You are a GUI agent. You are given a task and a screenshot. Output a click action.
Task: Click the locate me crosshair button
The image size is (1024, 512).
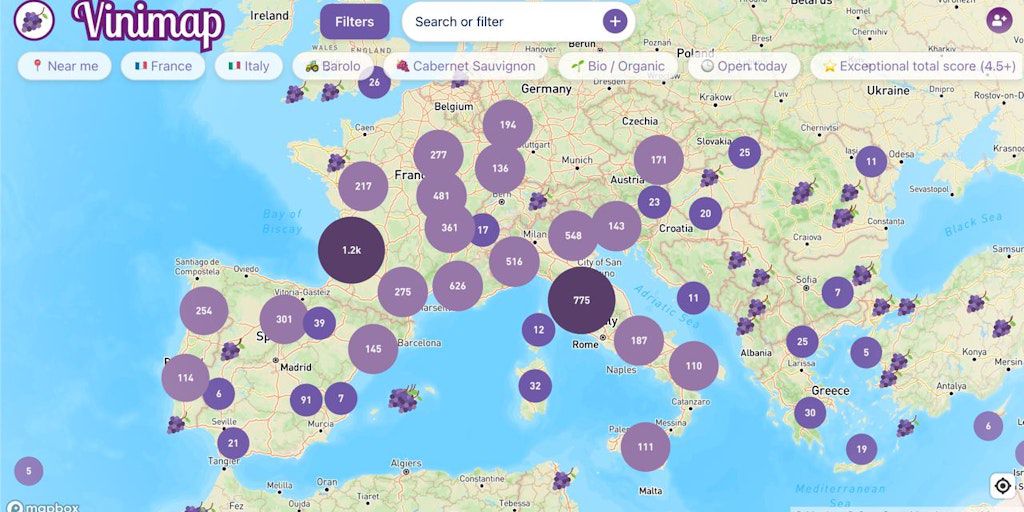pos(1002,486)
